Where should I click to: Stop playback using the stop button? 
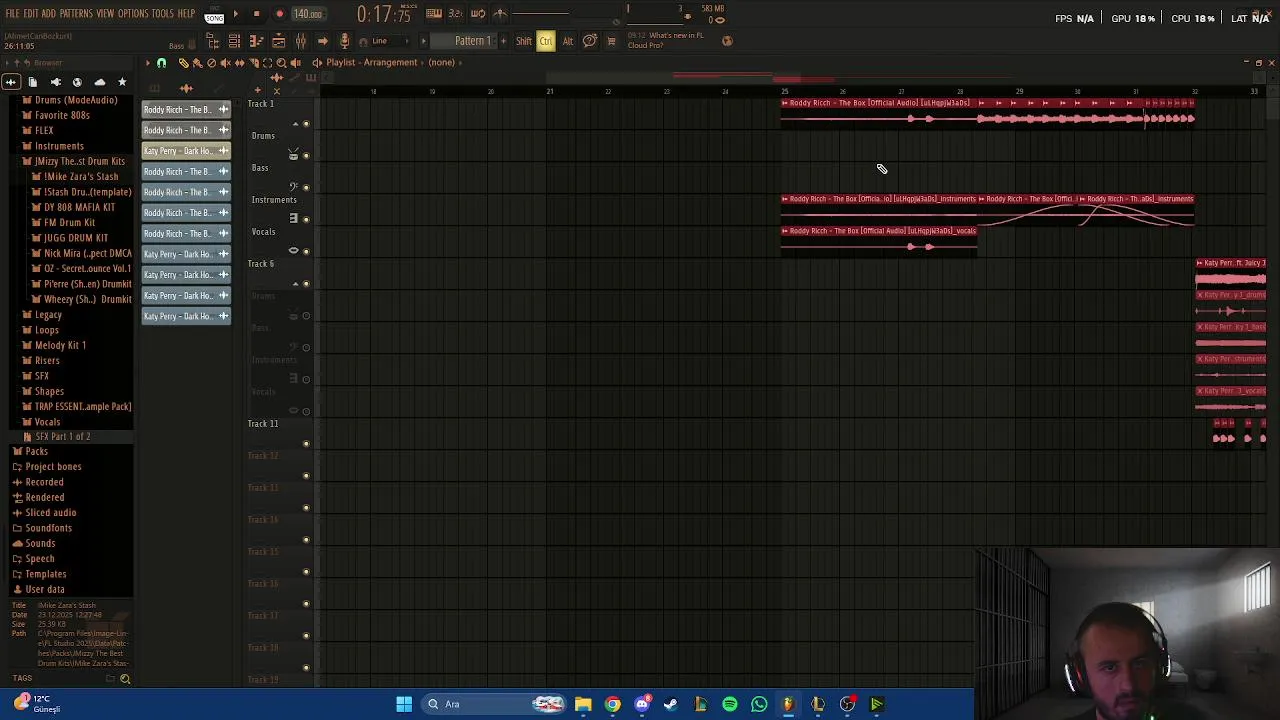tap(257, 14)
